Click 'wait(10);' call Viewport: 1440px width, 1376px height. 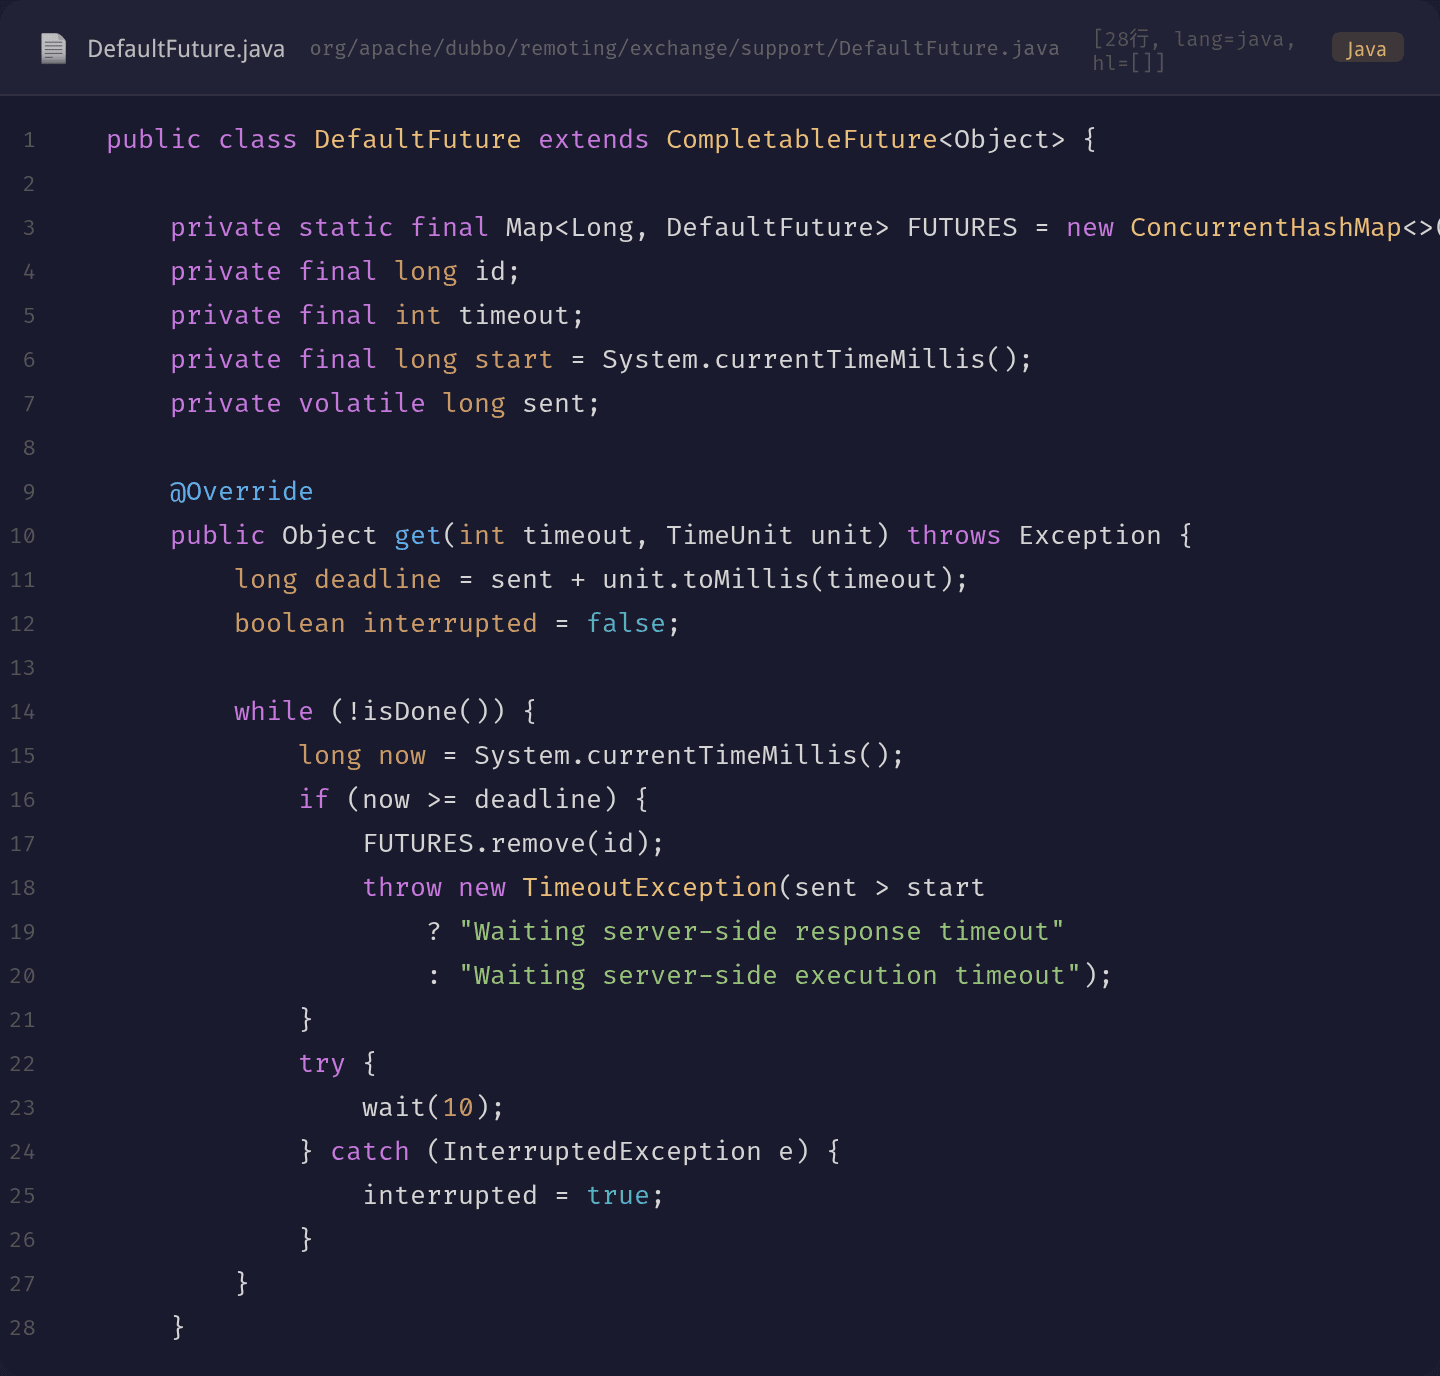(x=433, y=1107)
